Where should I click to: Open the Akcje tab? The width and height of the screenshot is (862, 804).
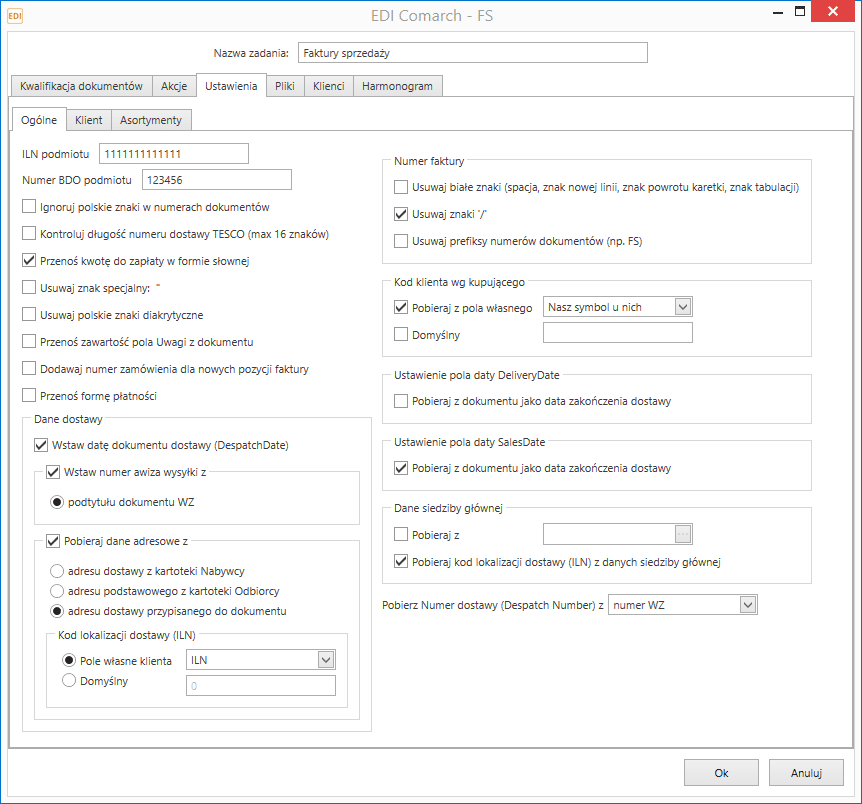[174, 86]
